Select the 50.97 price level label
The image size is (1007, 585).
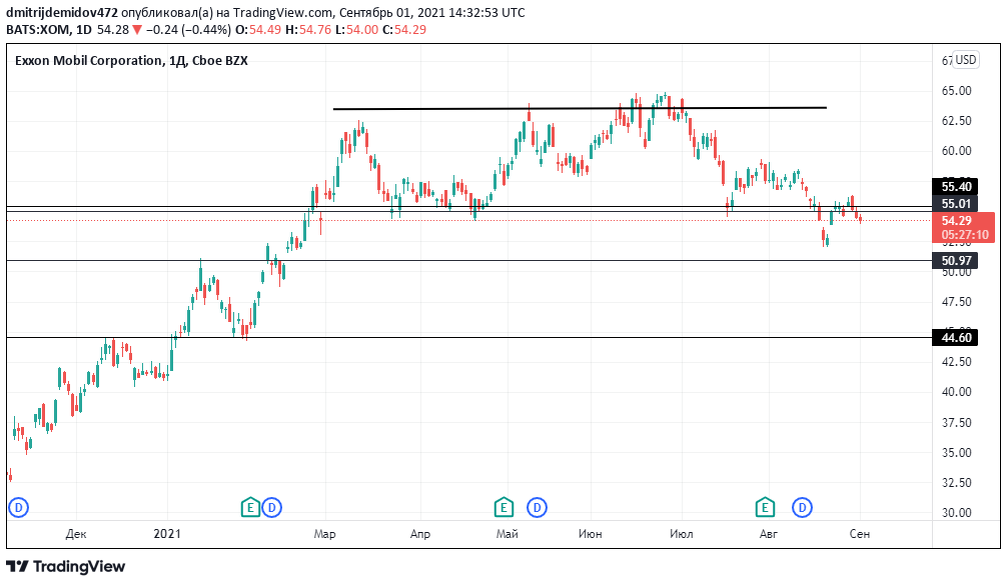[x=956, y=260]
